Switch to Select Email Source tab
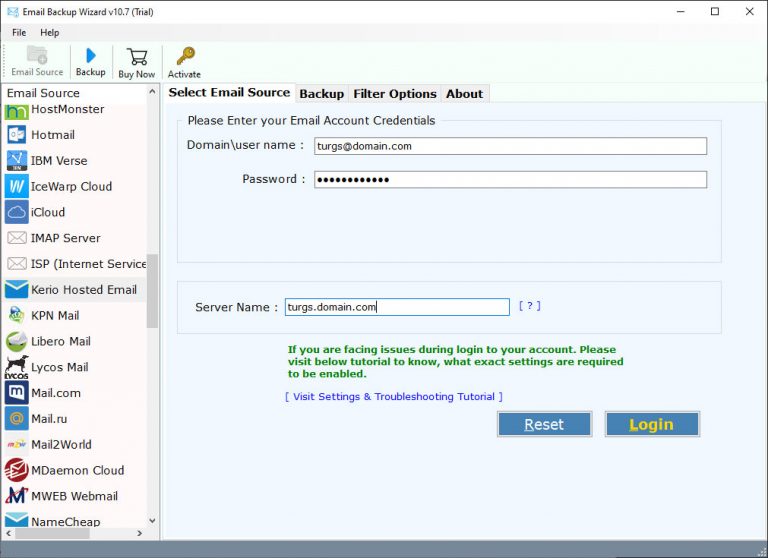This screenshot has width=768, height=558. tap(229, 93)
